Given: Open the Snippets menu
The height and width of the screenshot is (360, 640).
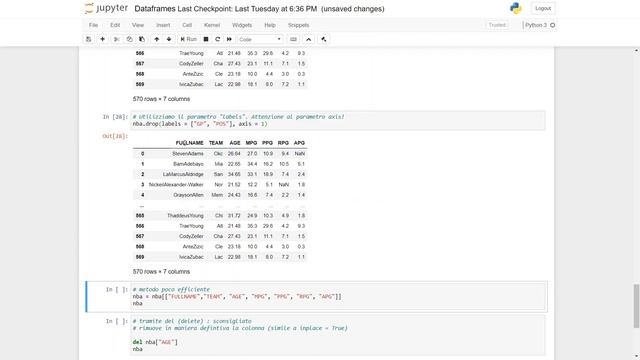Looking at the screenshot, I should (x=298, y=25).
